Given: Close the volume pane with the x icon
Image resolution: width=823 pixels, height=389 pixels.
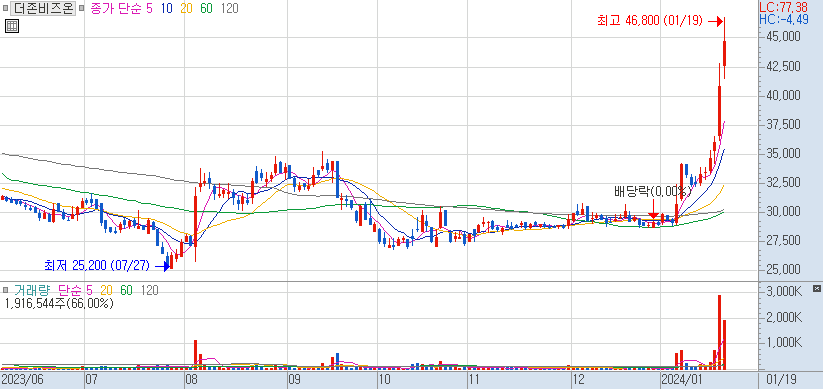Looking at the screenshot, I should (816, 289).
